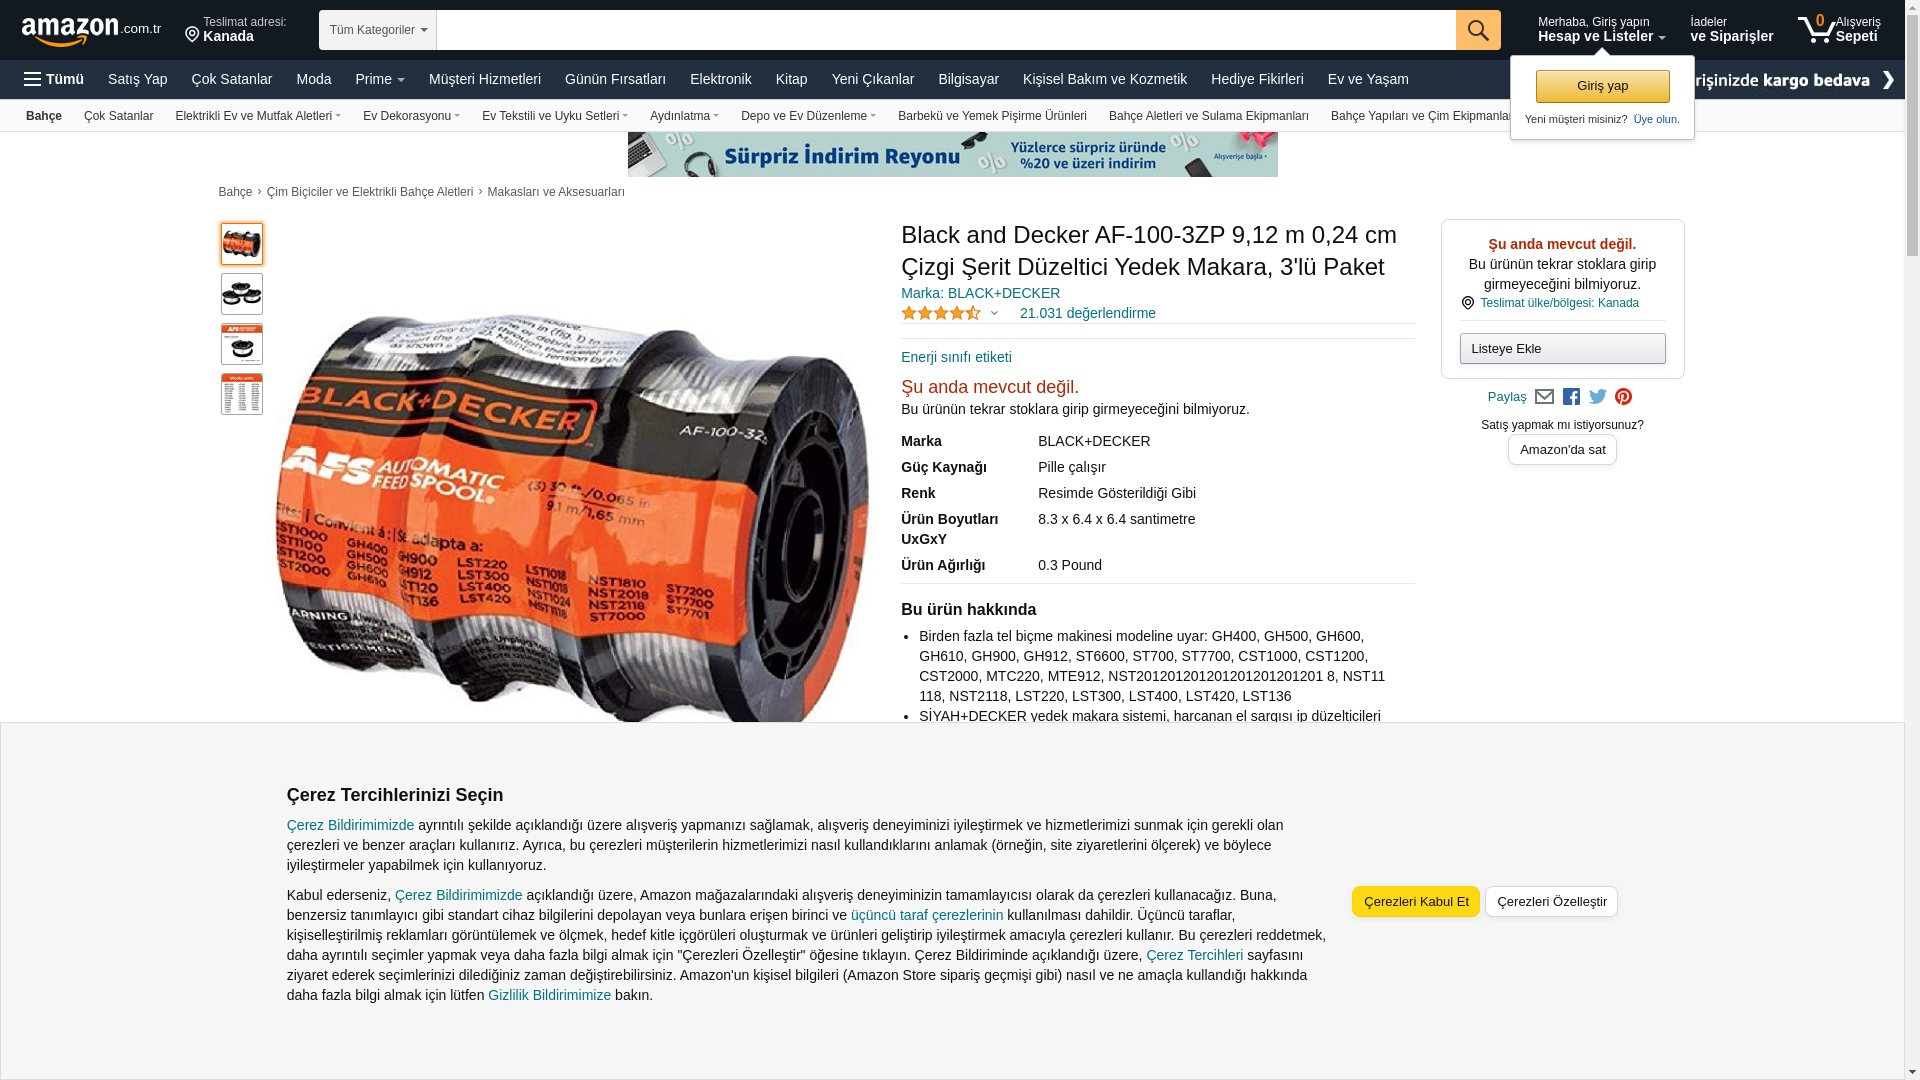Viewport: 1920px width, 1080px height.
Task: Expand the star ratings popover arrow
Action: (x=994, y=314)
